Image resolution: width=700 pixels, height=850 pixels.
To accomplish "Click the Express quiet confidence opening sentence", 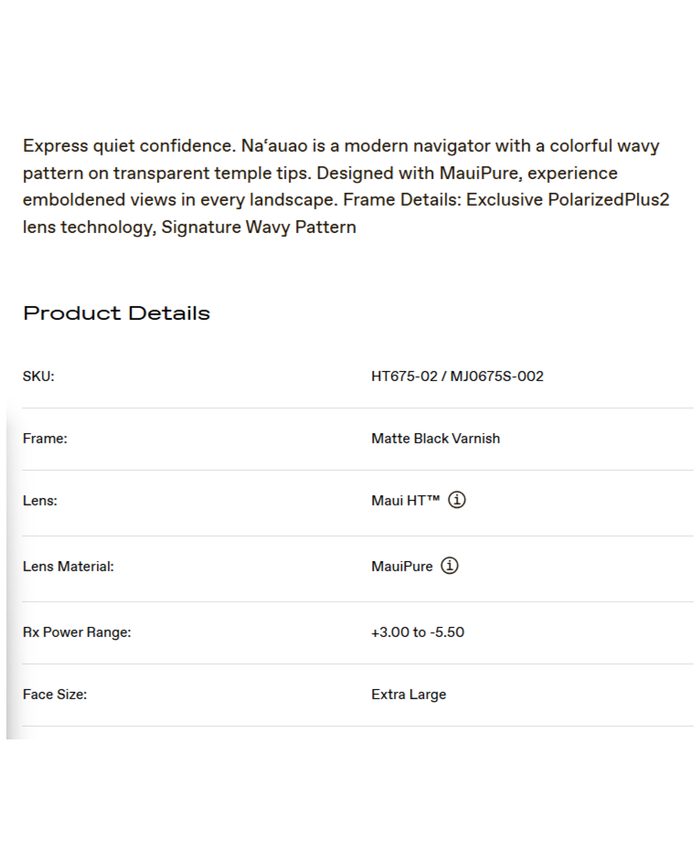I will point(128,146).
